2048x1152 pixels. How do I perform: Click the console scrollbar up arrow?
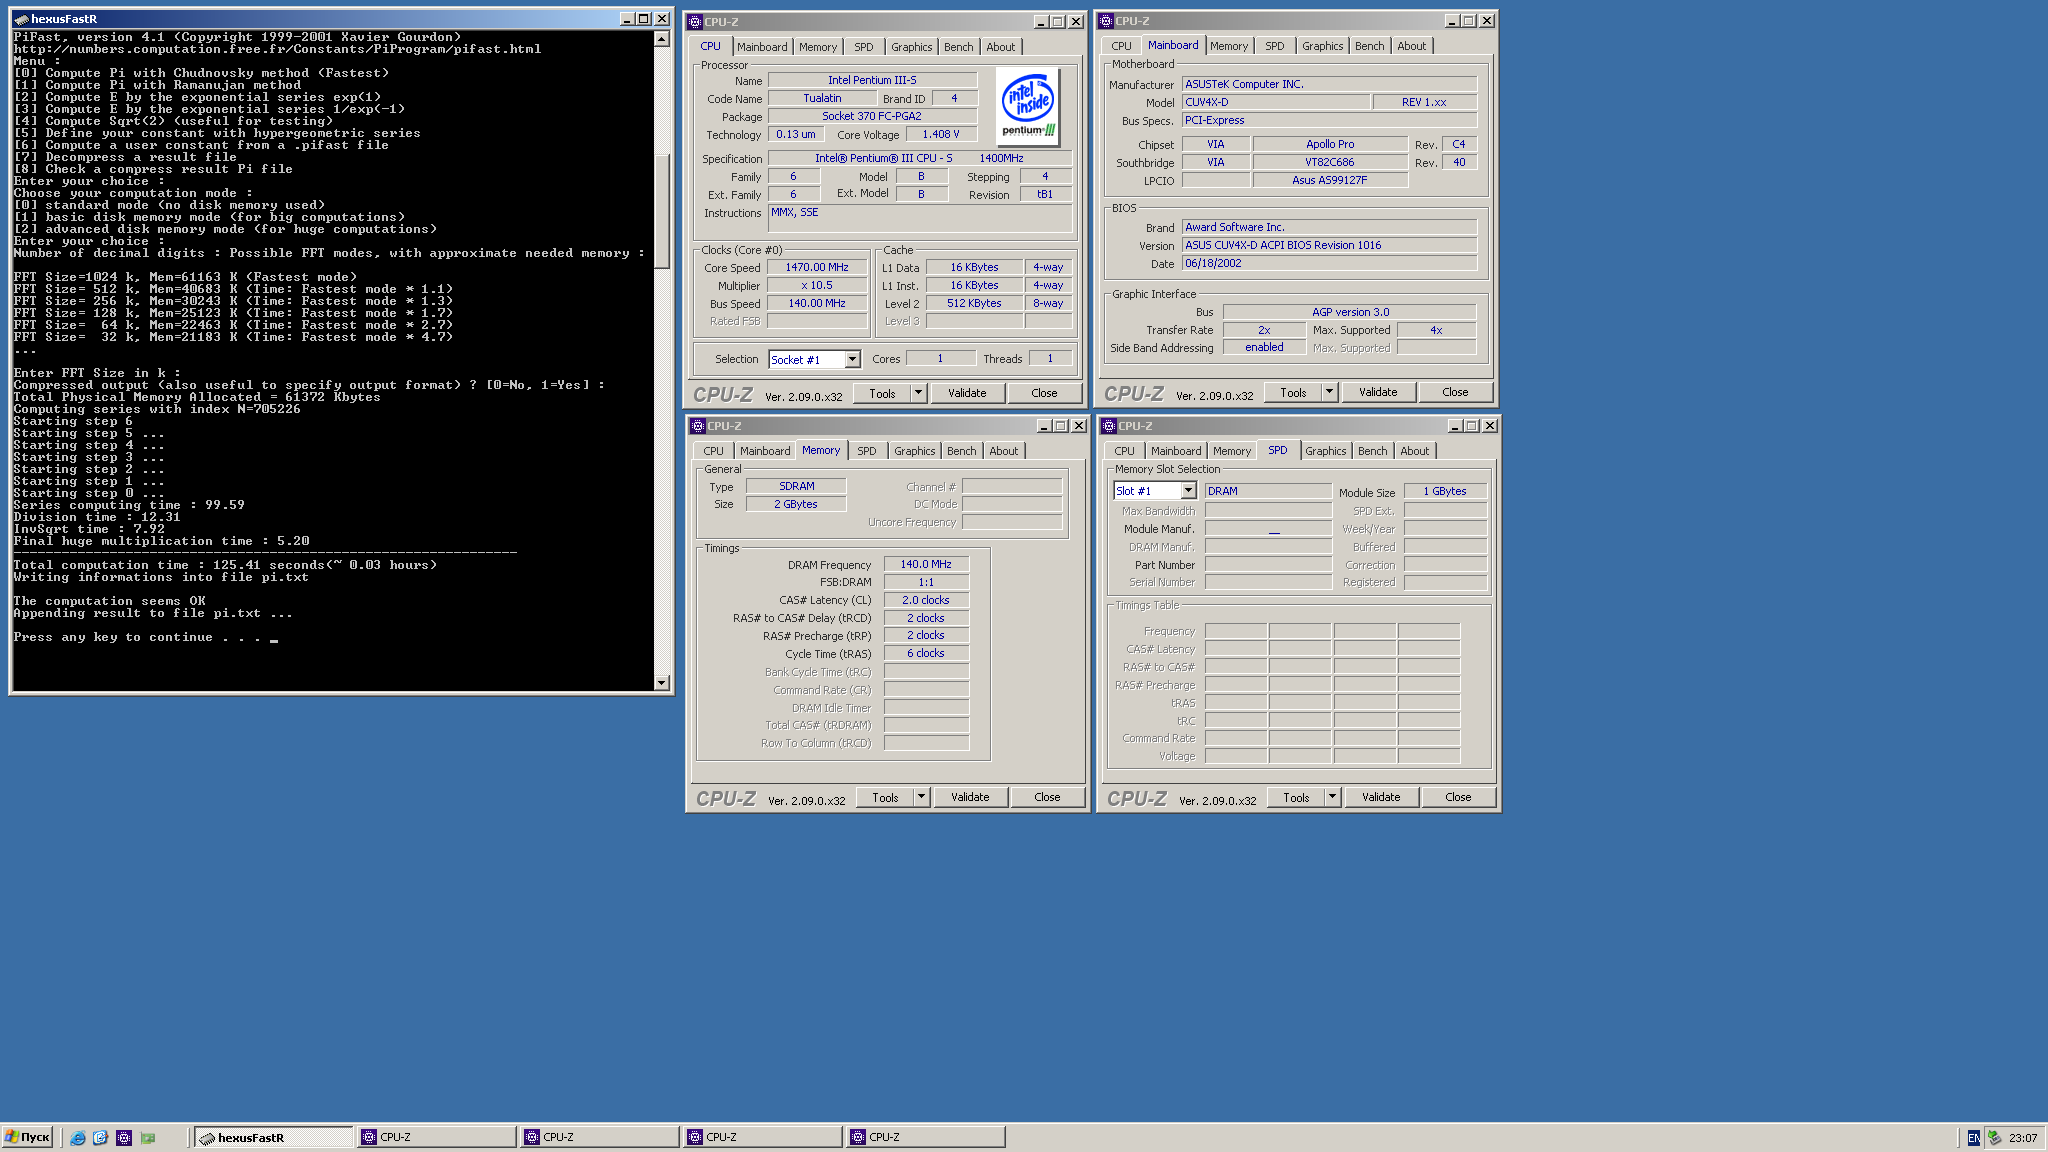(661, 39)
